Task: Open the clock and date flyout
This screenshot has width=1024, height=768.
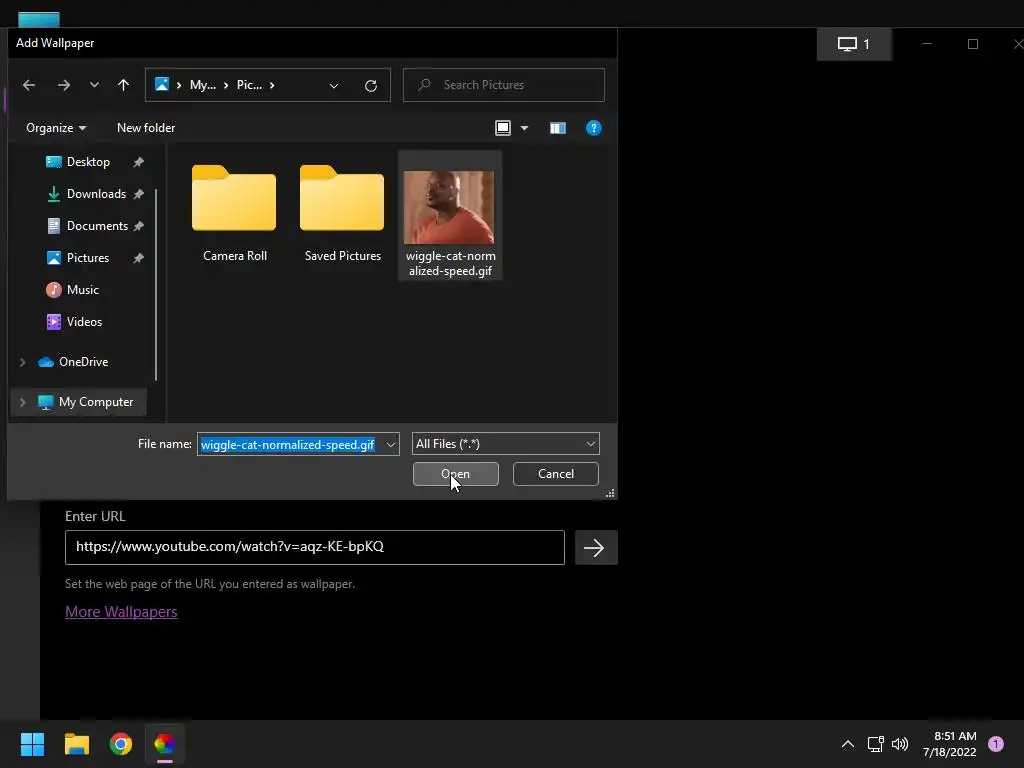Action: pos(950,744)
